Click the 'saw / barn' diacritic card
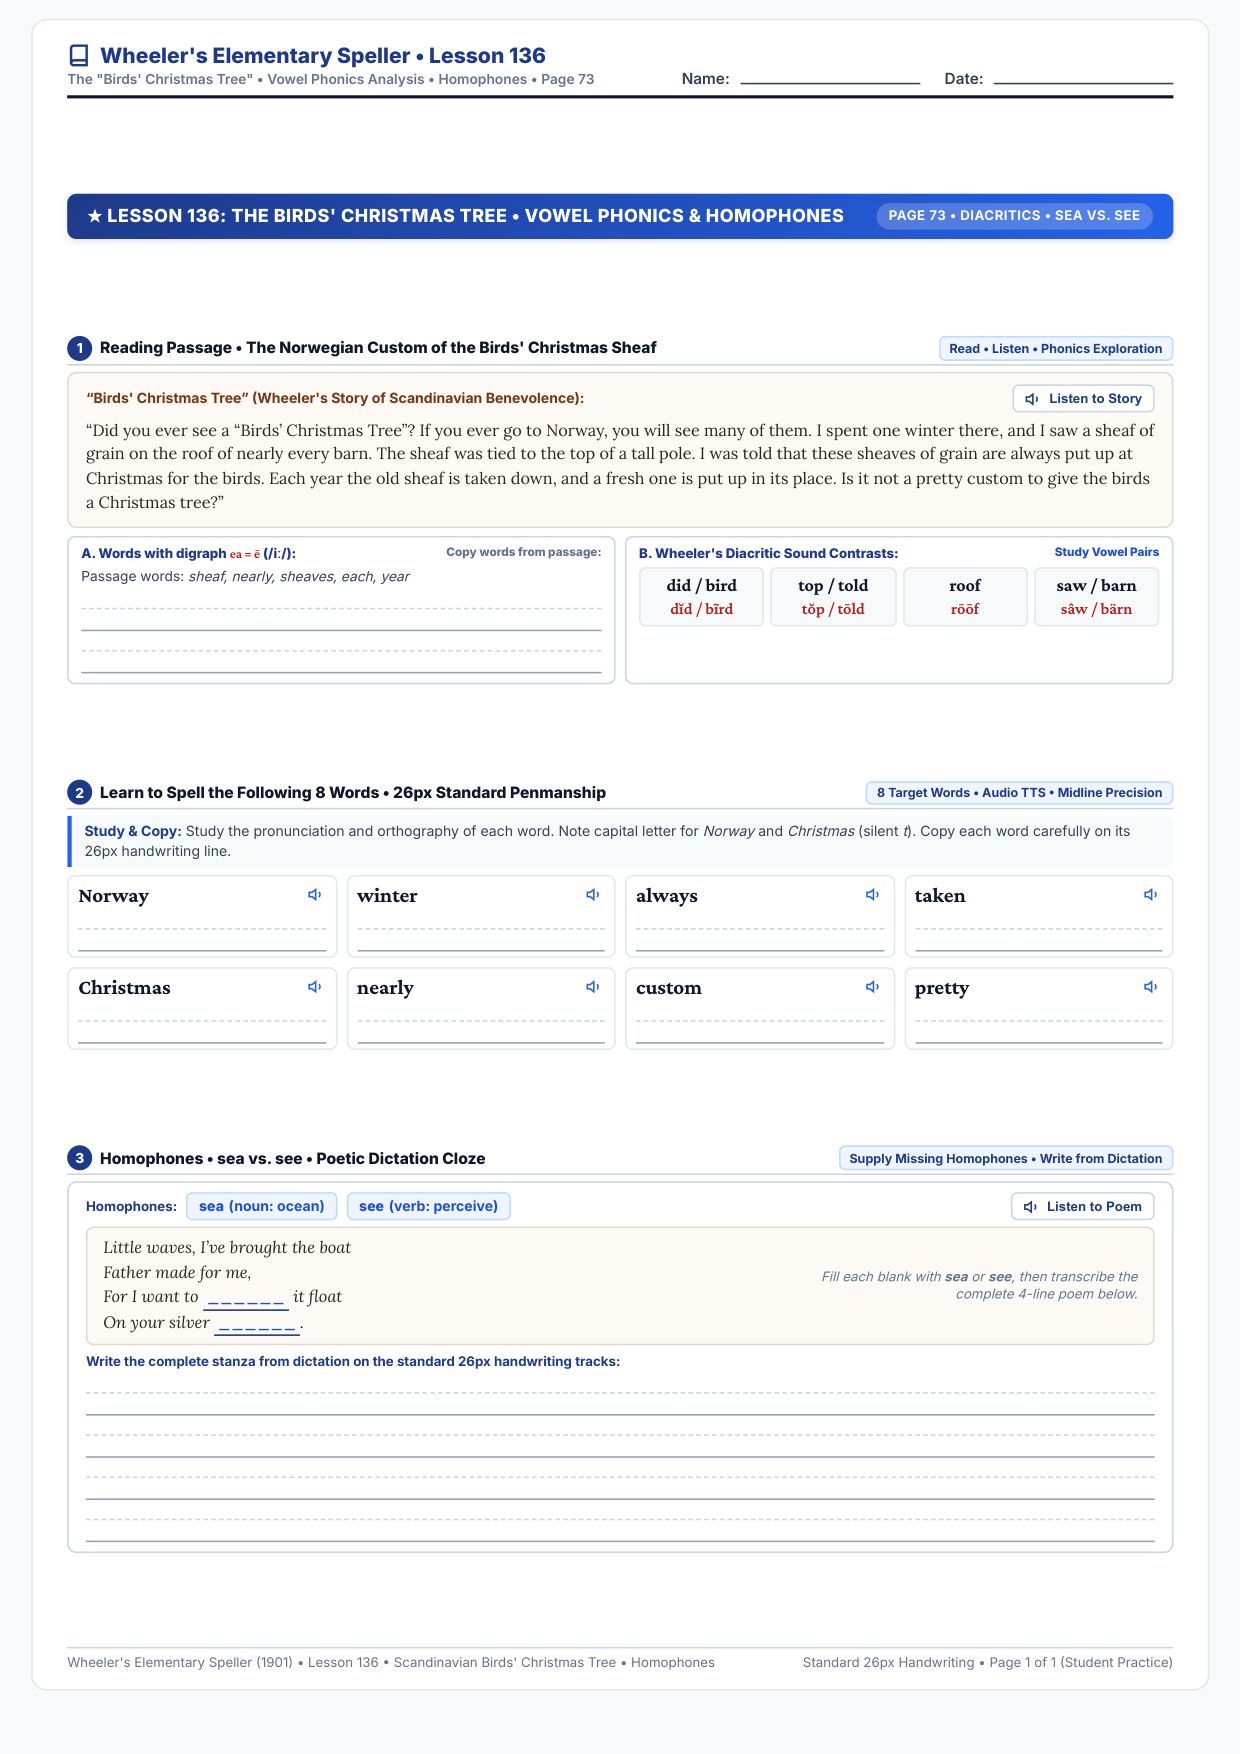Screen dimensions: 1240x1754 [1097, 597]
